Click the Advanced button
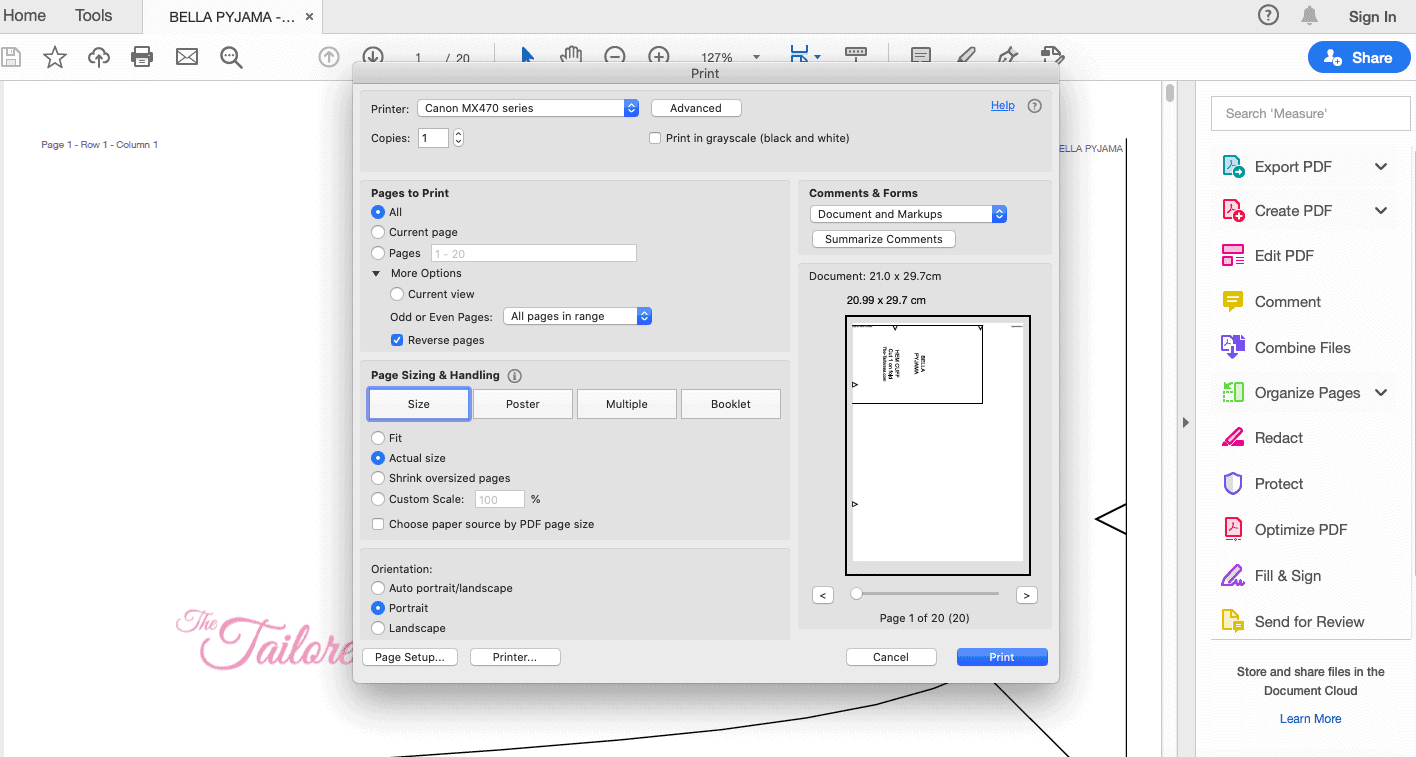This screenshot has width=1416, height=757. (696, 108)
